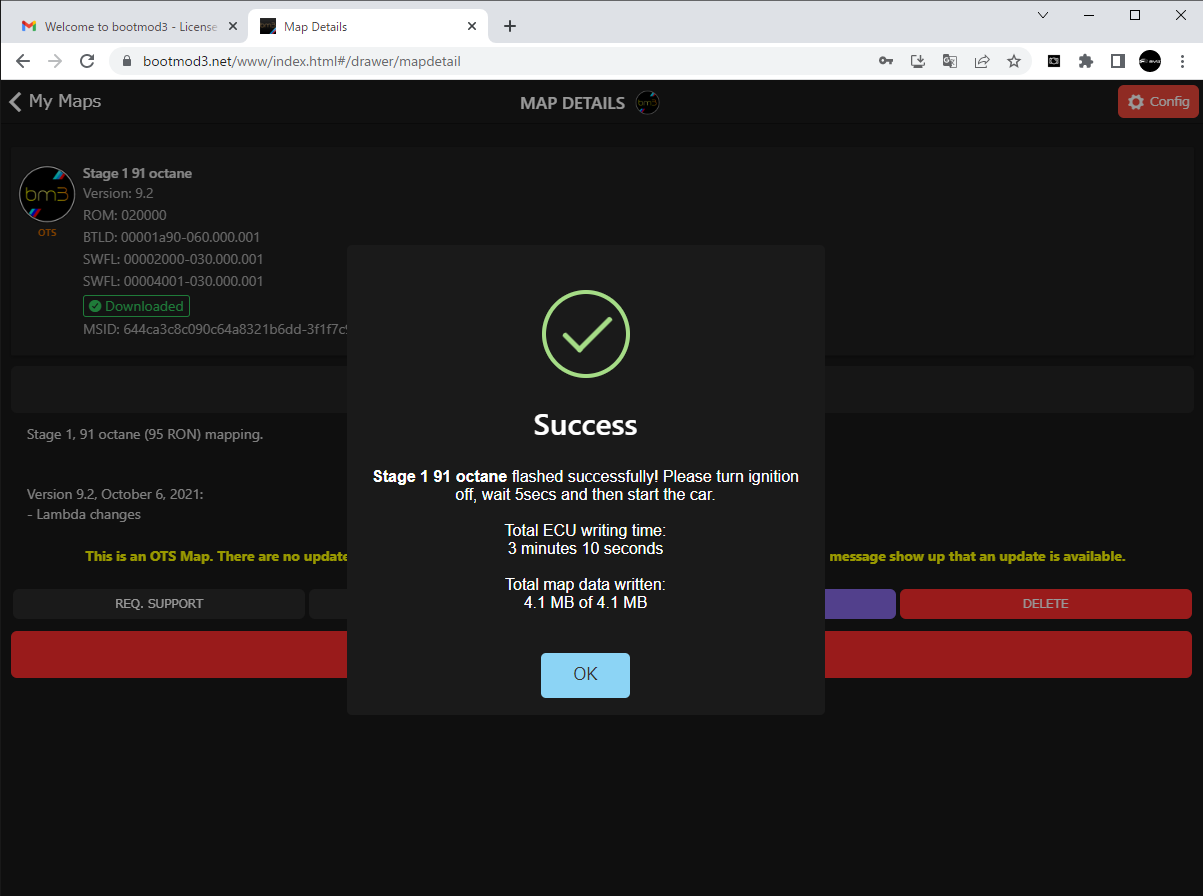Maximize the Chrome window
This screenshot has width=1203, height=896.
click(x=1135, y=15)
